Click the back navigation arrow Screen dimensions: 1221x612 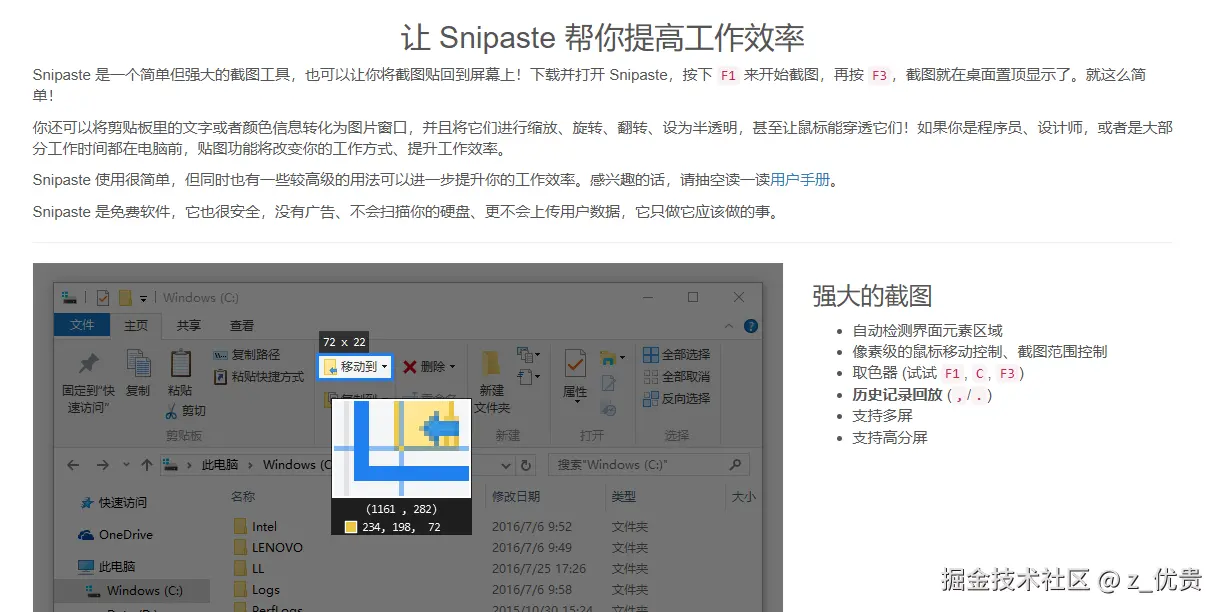[x=73, y=464]
